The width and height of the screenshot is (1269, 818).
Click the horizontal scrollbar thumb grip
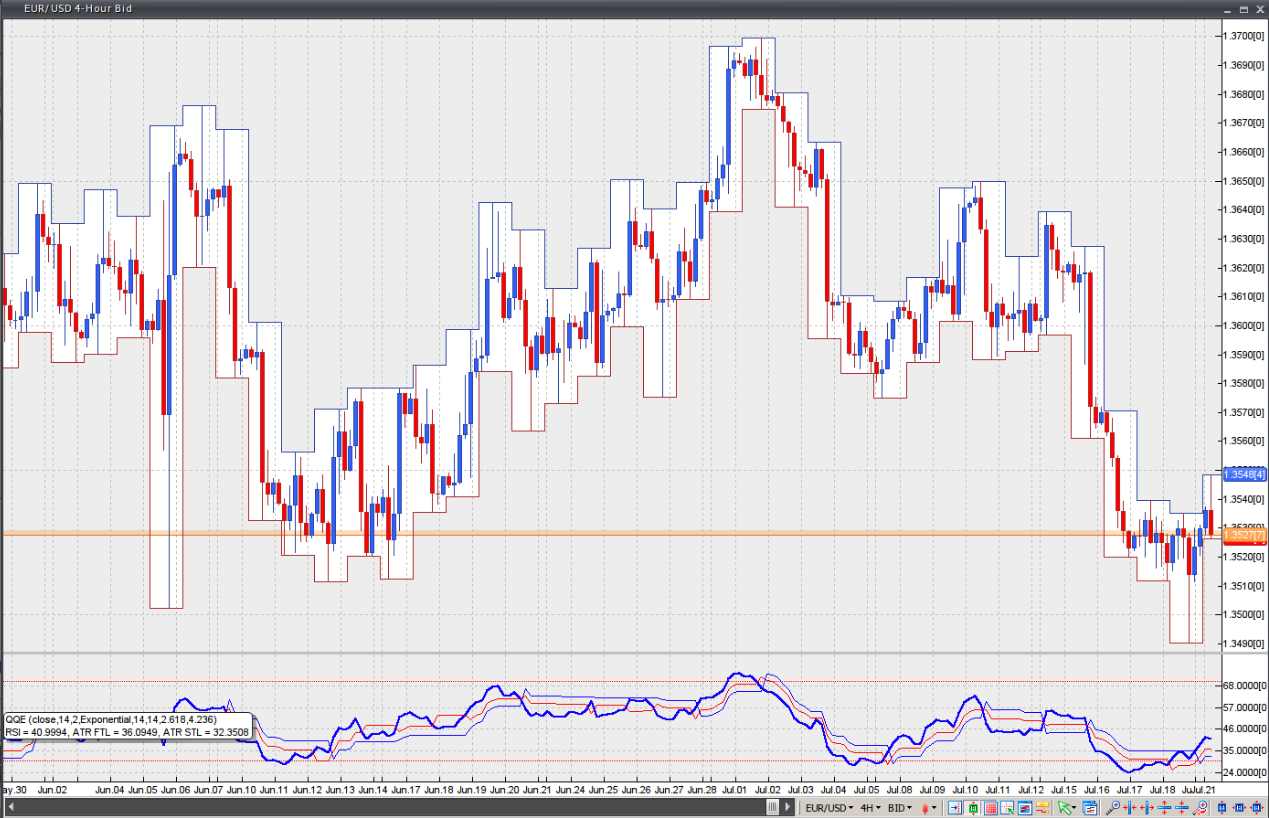(773, 807)
